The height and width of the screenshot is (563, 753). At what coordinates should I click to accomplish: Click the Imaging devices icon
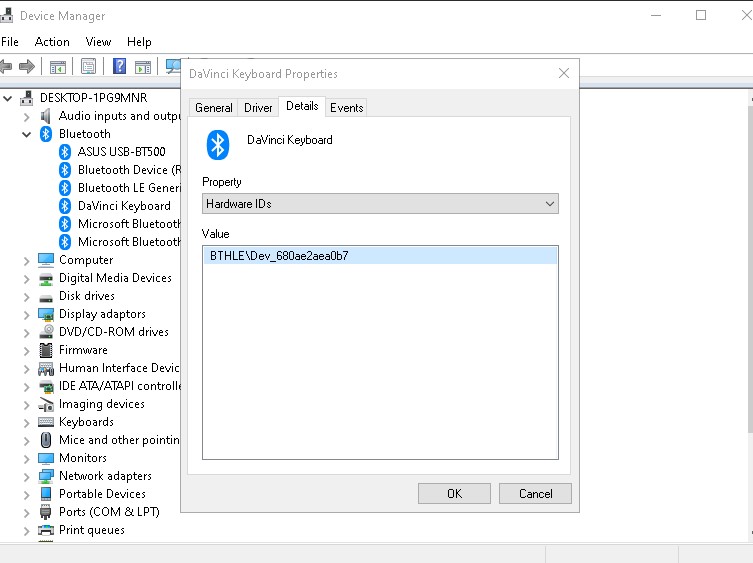(46, 404)
